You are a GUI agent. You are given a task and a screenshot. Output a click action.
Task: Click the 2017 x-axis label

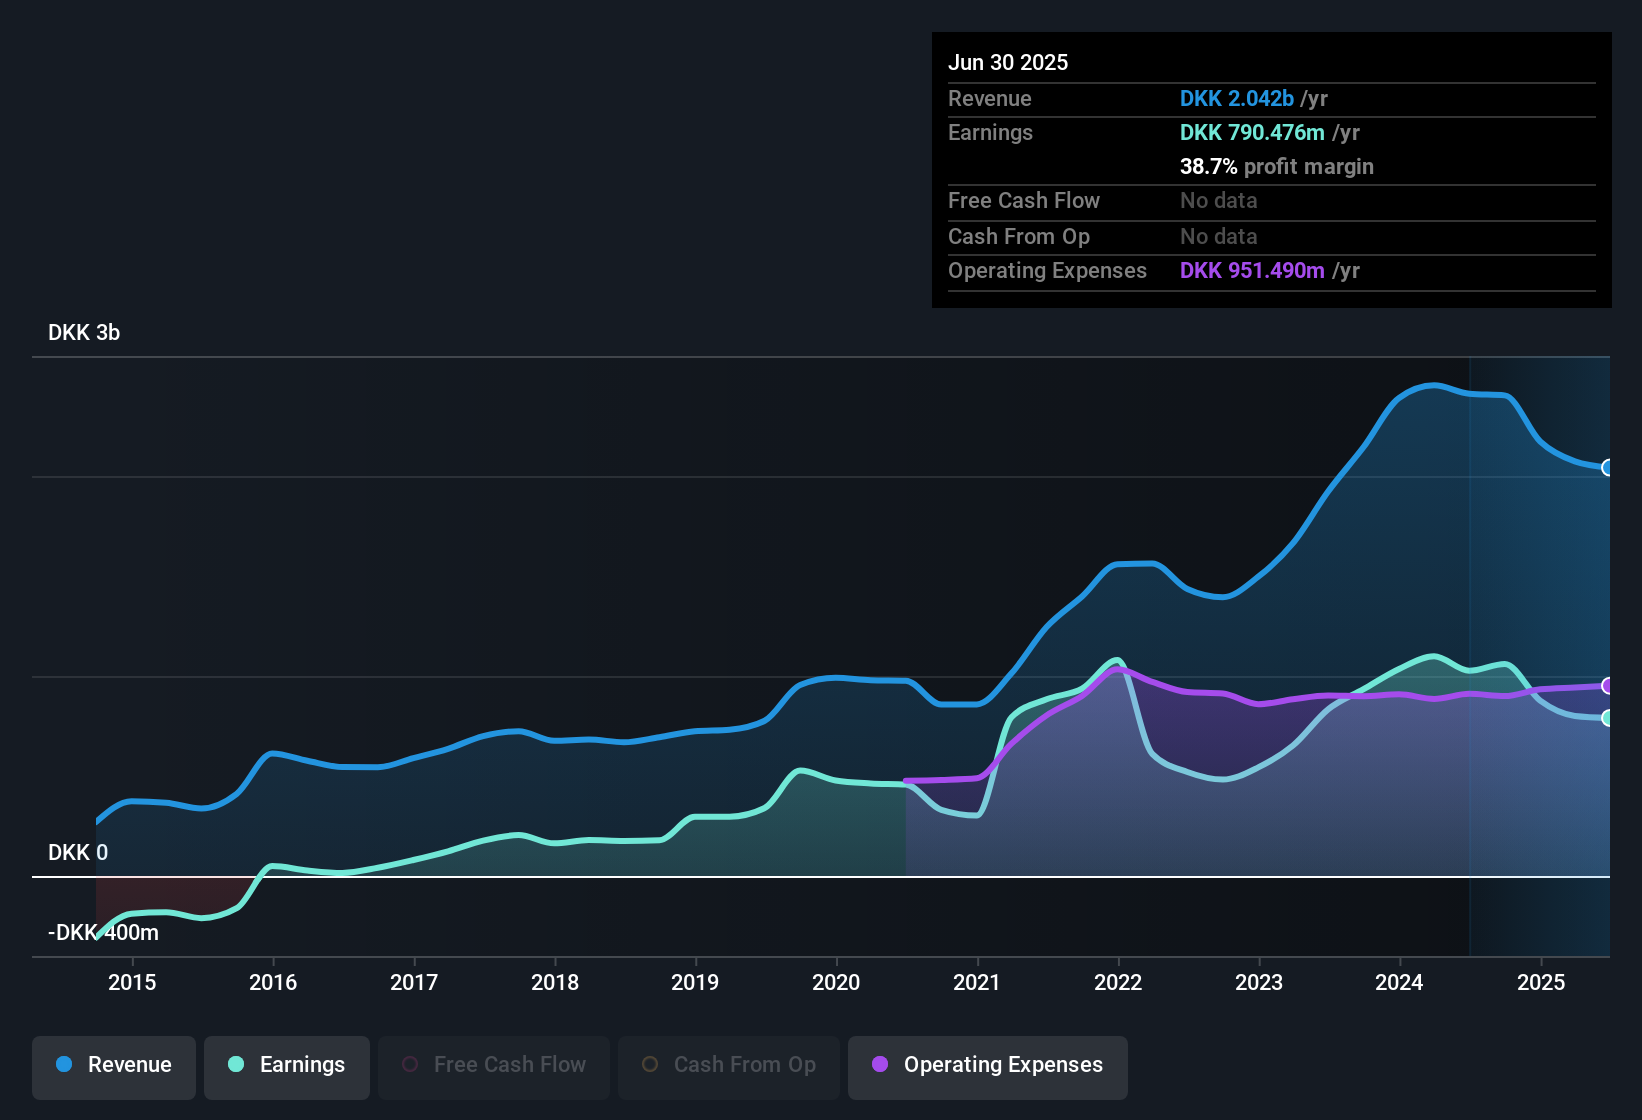click(414, 982)
